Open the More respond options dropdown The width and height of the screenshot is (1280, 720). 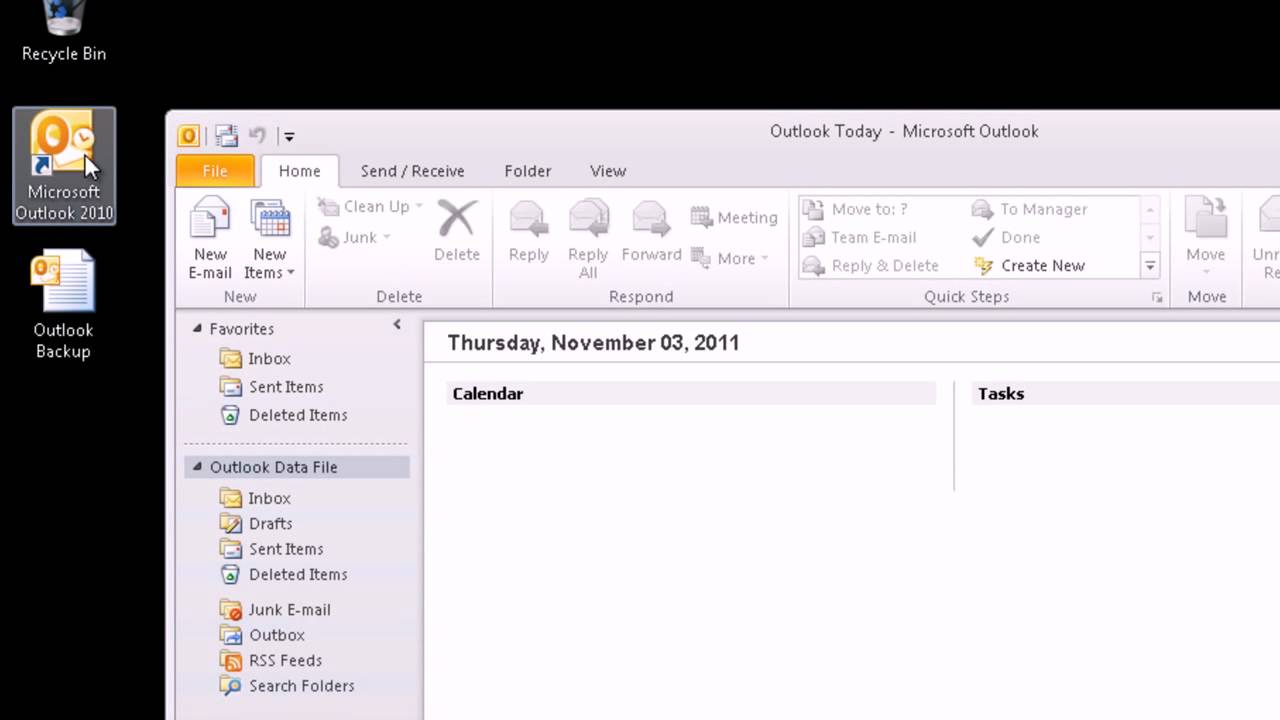click(730, 258)
